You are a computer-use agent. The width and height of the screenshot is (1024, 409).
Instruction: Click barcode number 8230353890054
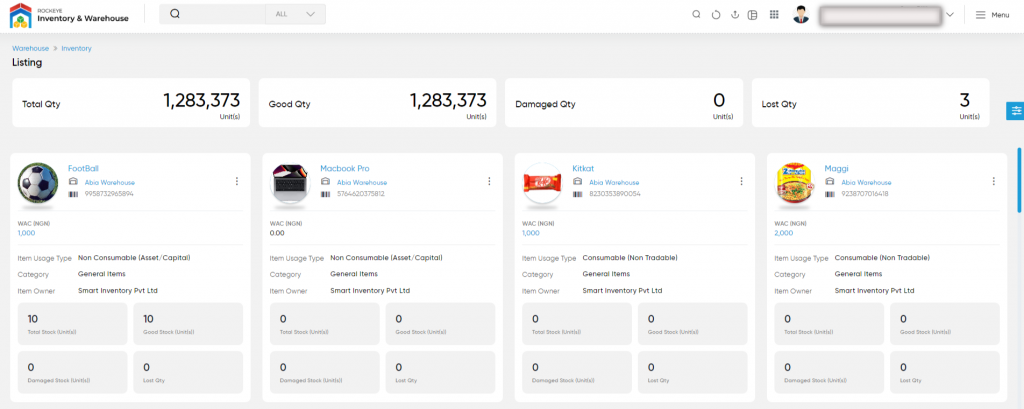click(x=615, y=194)
